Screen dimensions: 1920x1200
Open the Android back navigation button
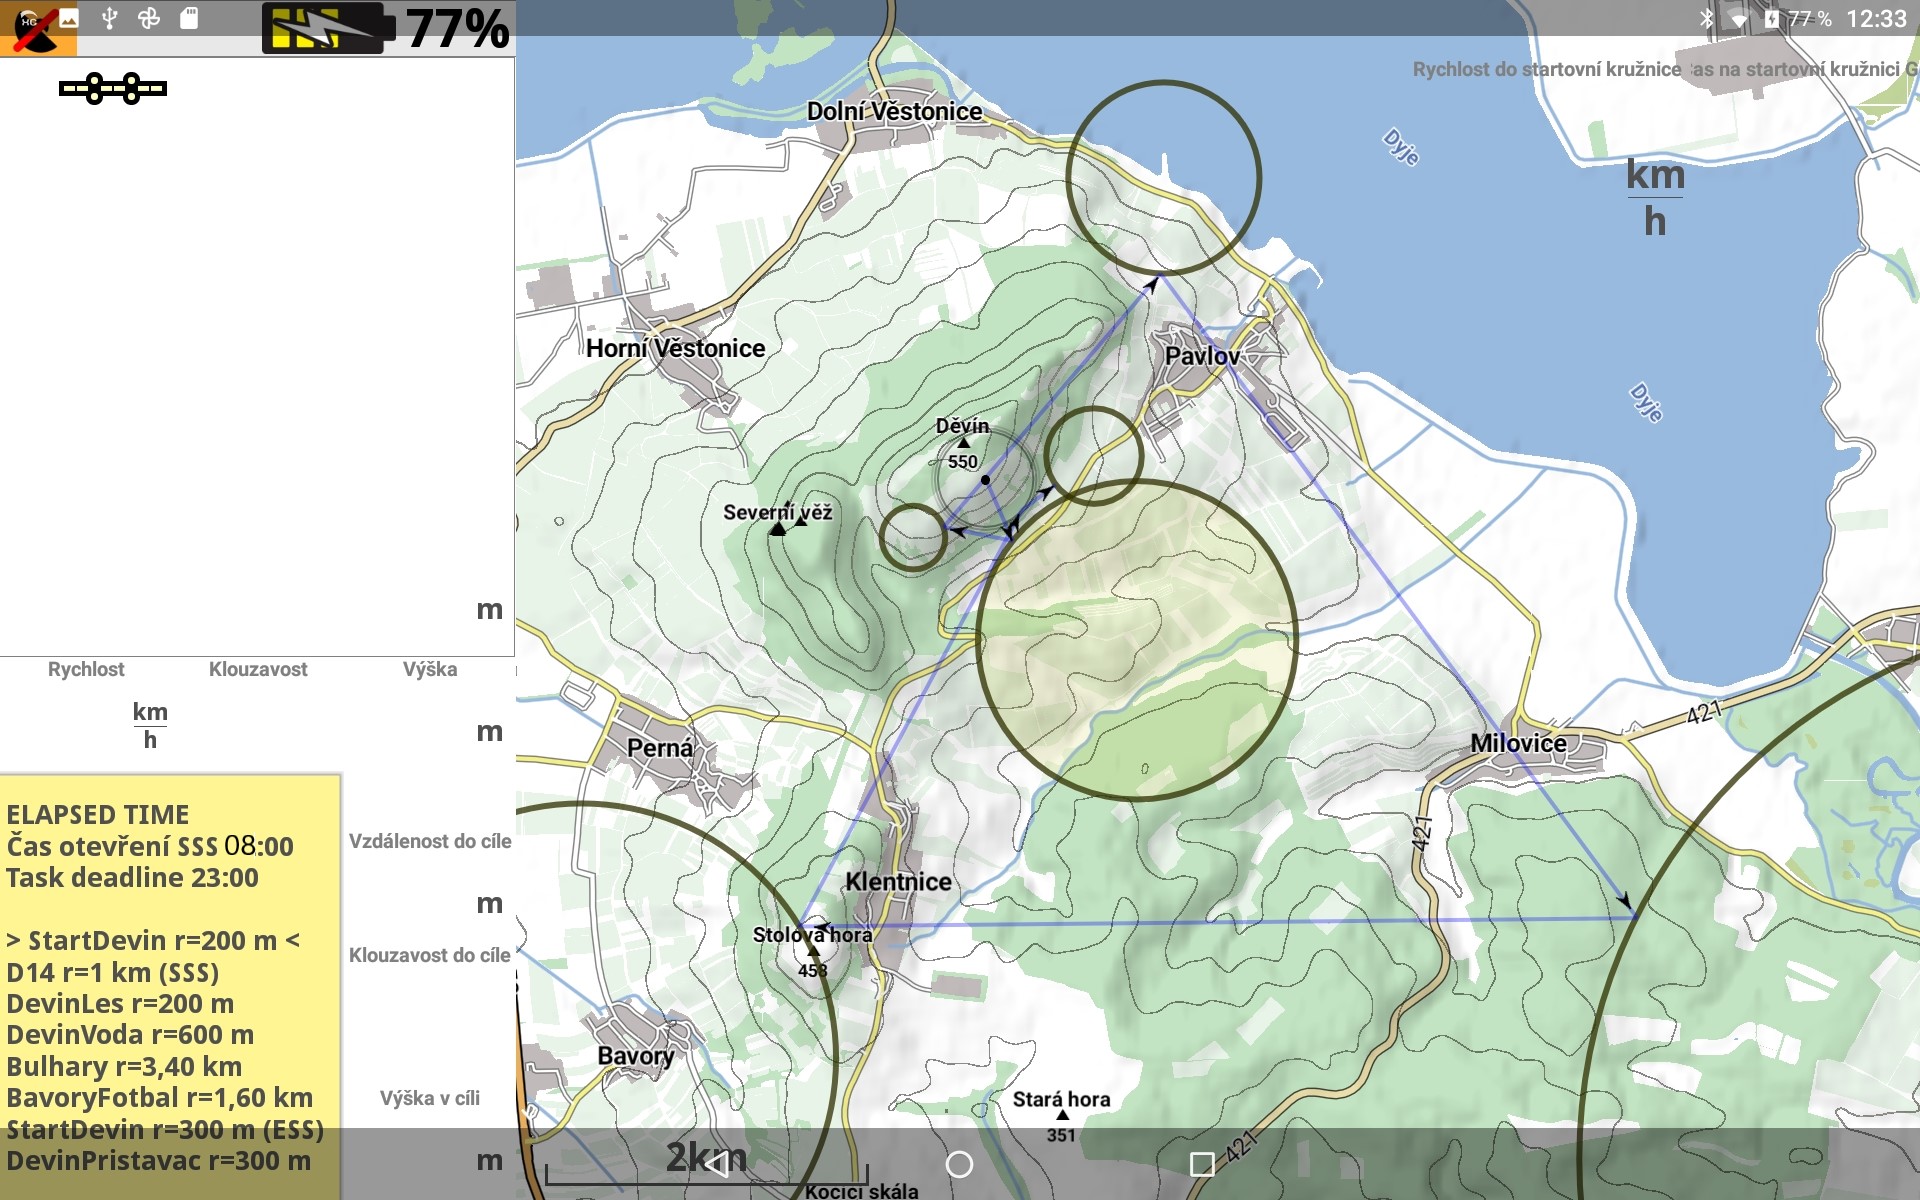tap(716, 1164)
